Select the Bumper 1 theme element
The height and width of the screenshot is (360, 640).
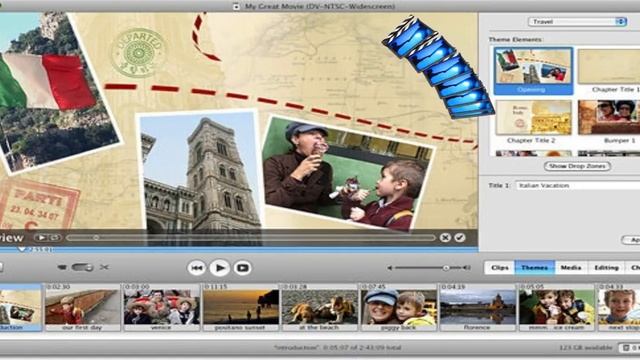coord(609,122)
